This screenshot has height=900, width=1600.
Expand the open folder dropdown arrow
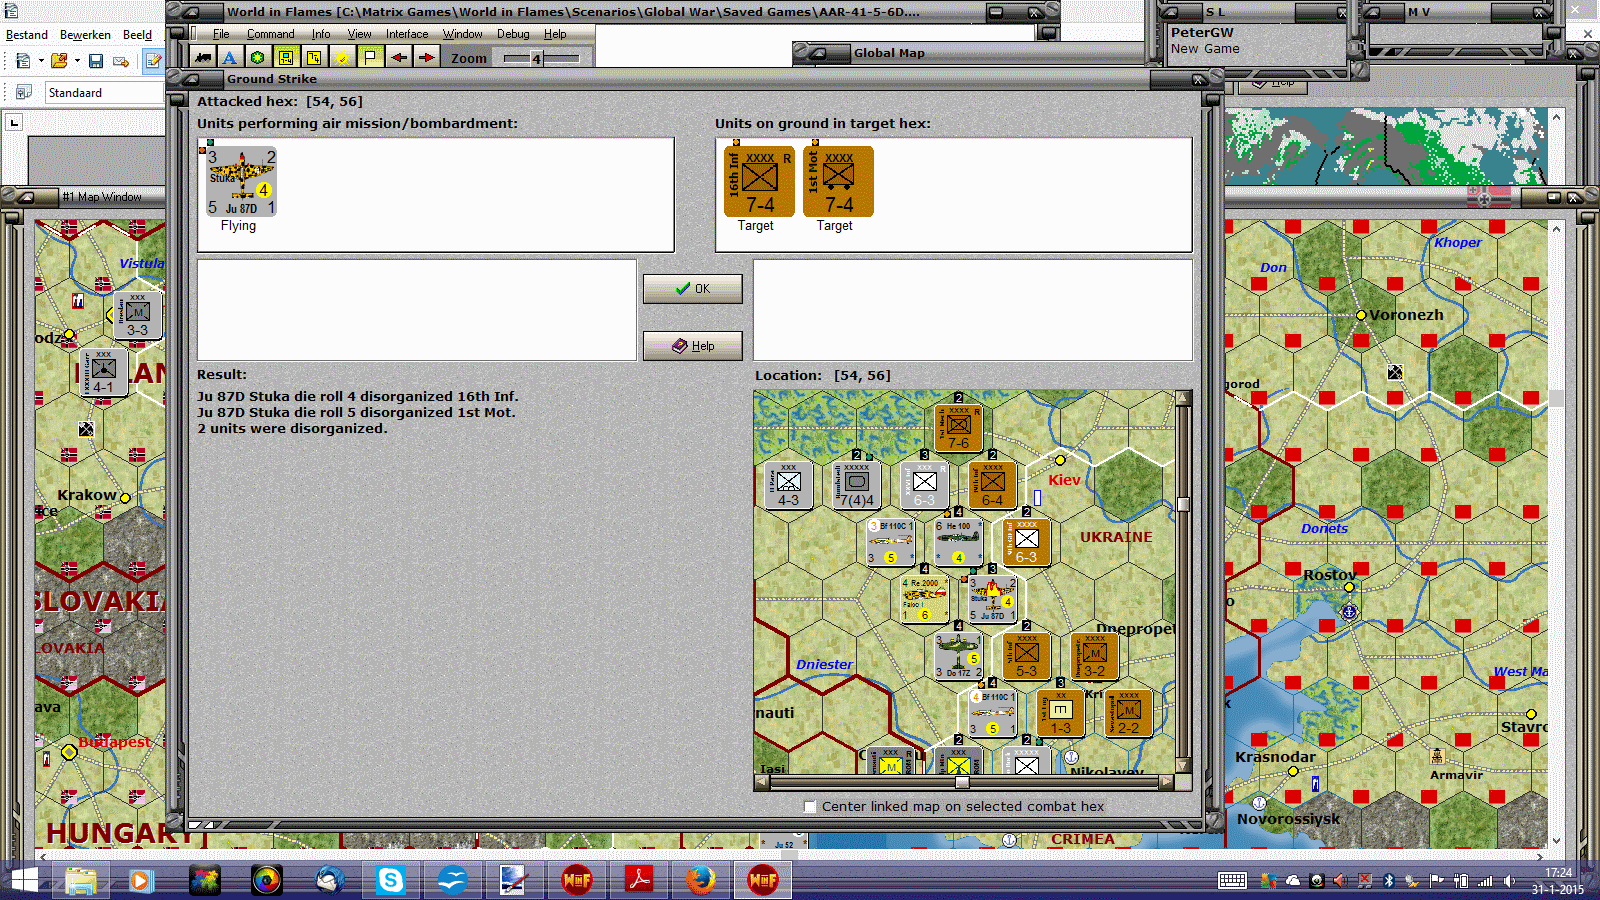pos(77,61)
